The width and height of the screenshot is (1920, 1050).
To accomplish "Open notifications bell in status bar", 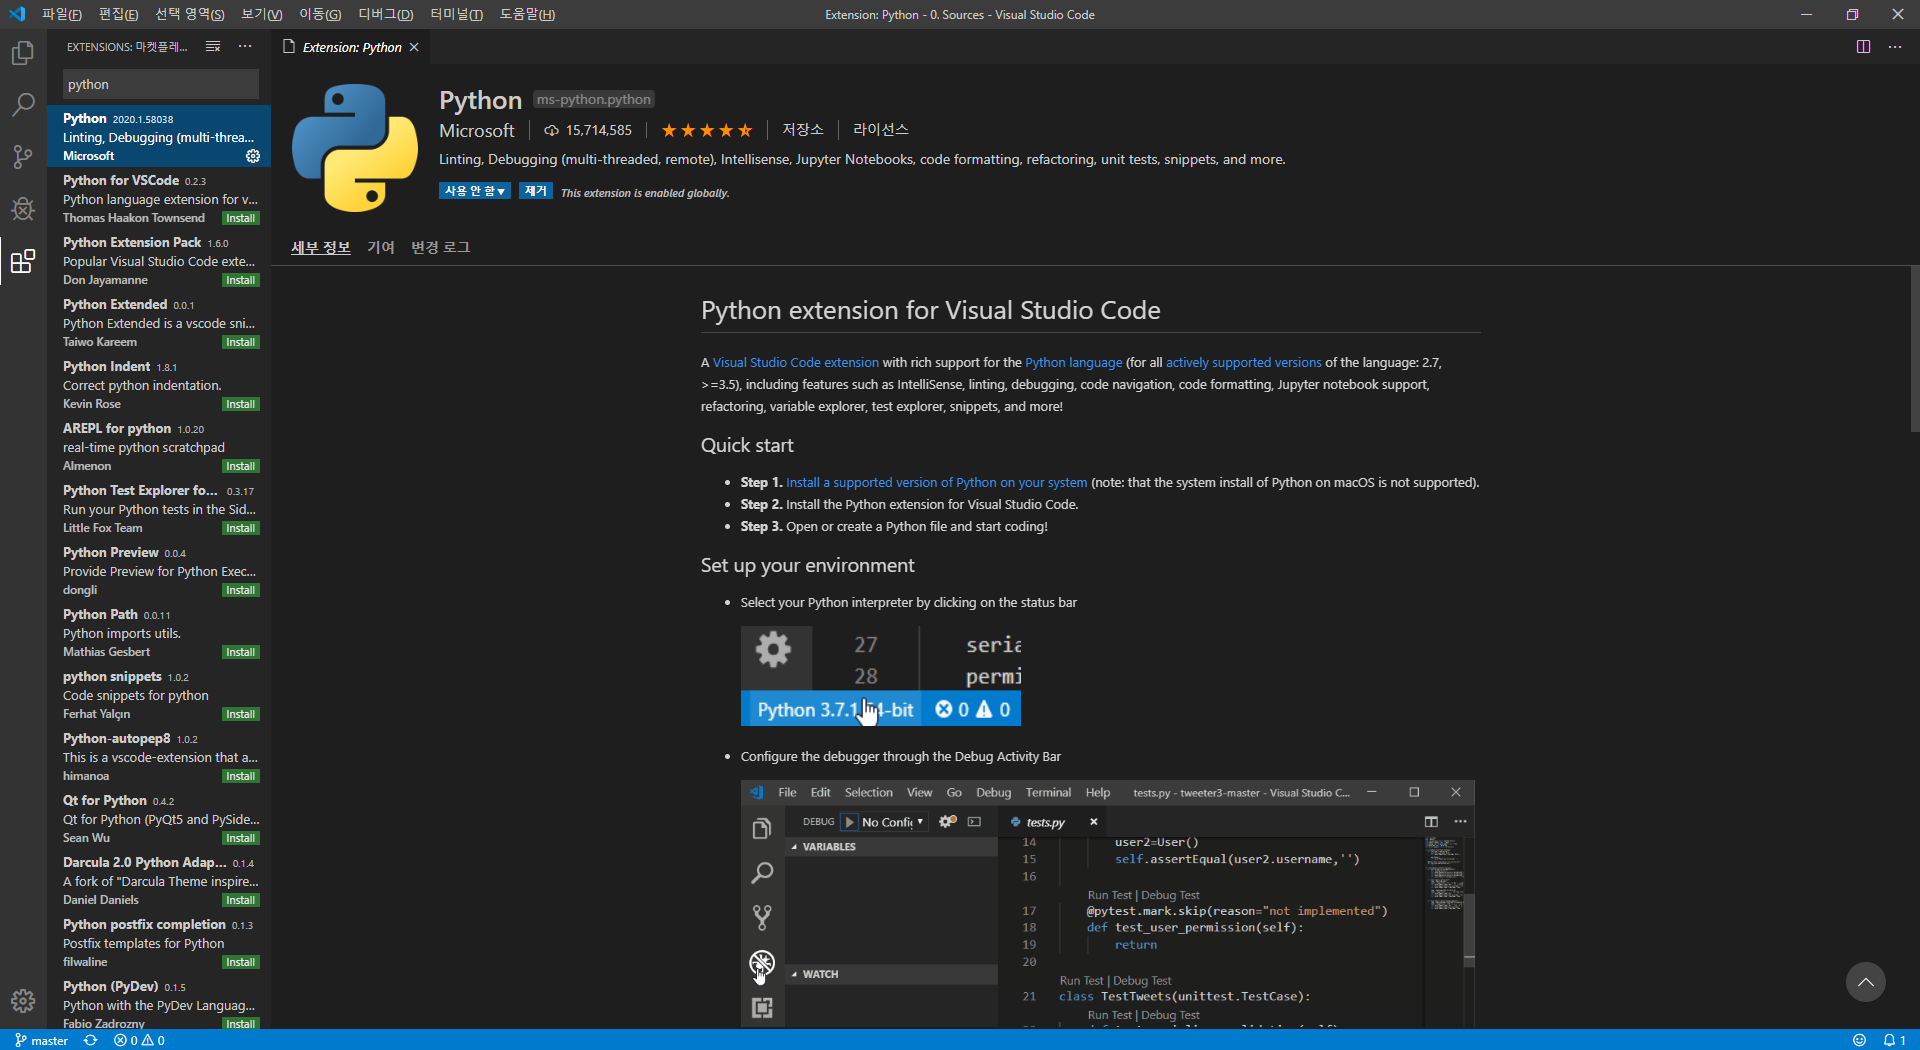I will pos(1895,1040).
